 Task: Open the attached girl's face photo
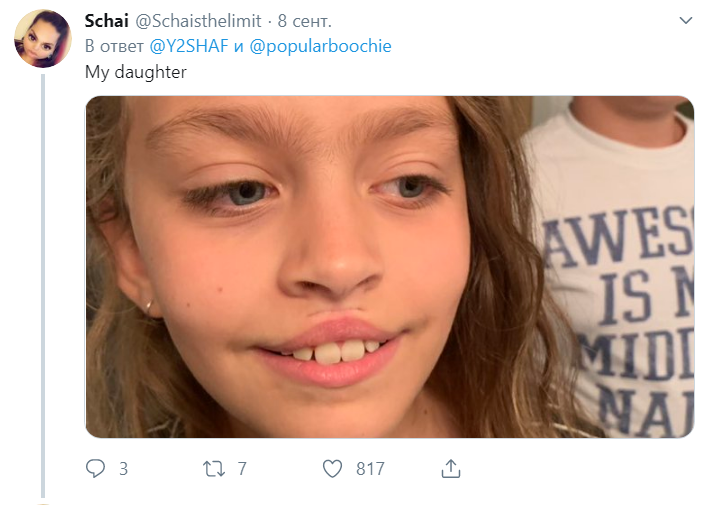[x=390, y=267]
